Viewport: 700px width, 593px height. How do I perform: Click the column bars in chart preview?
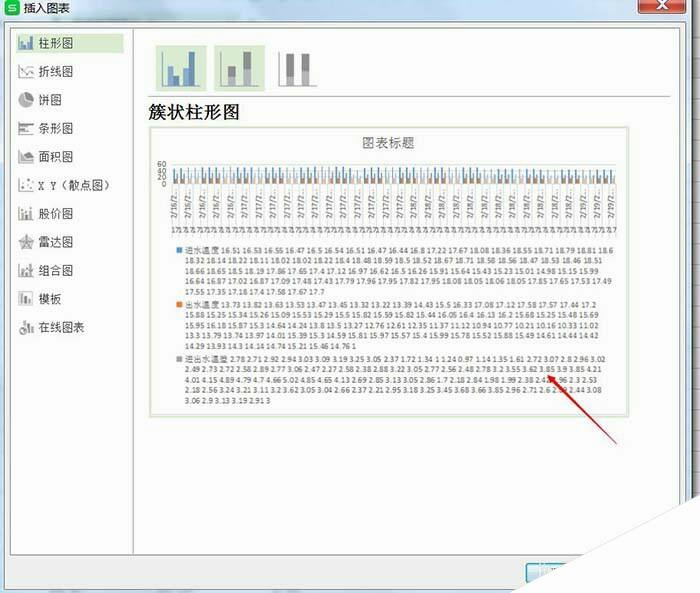click(394, 175)
